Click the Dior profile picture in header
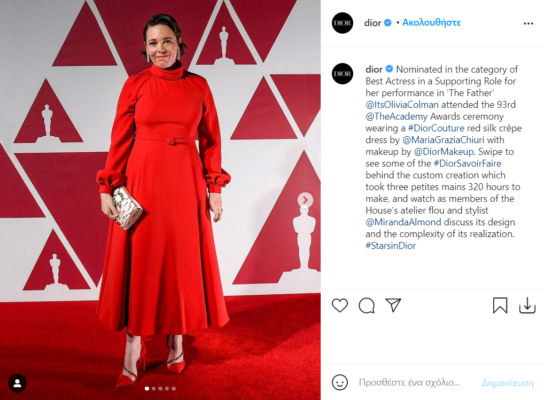Viewport: 544px width, 400px height. [x=342, y=23]
